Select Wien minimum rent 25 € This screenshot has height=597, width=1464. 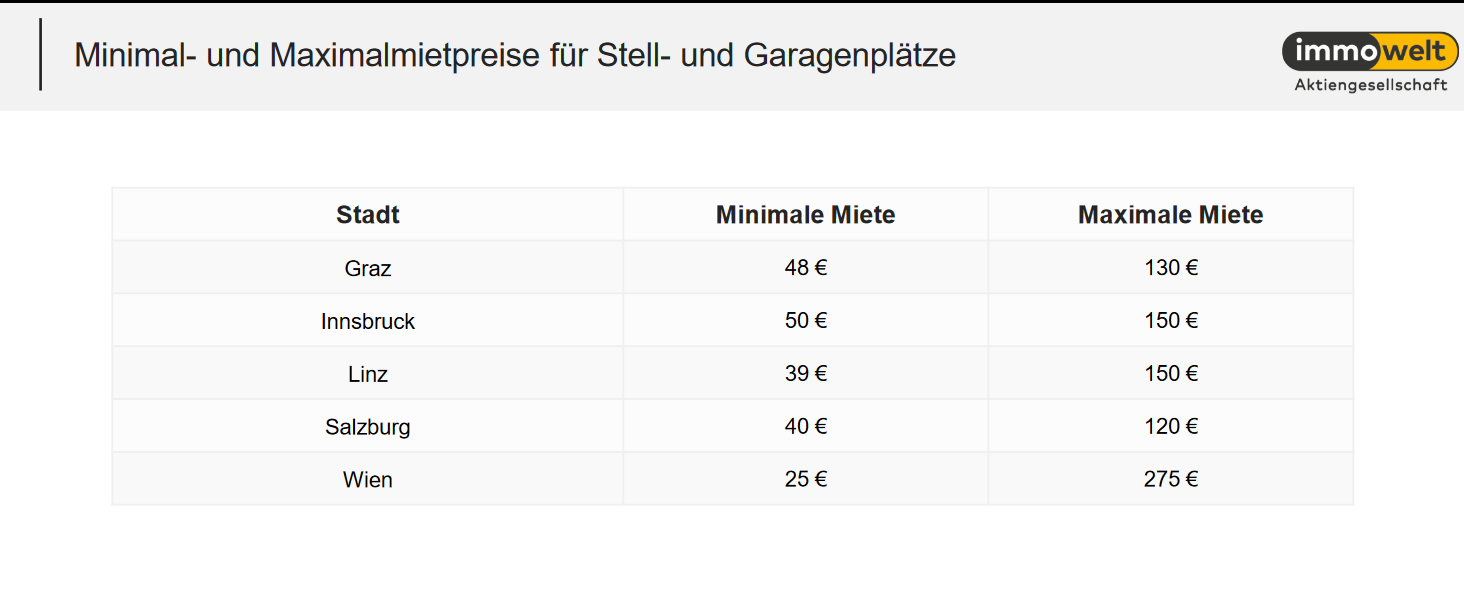[806, 480]
